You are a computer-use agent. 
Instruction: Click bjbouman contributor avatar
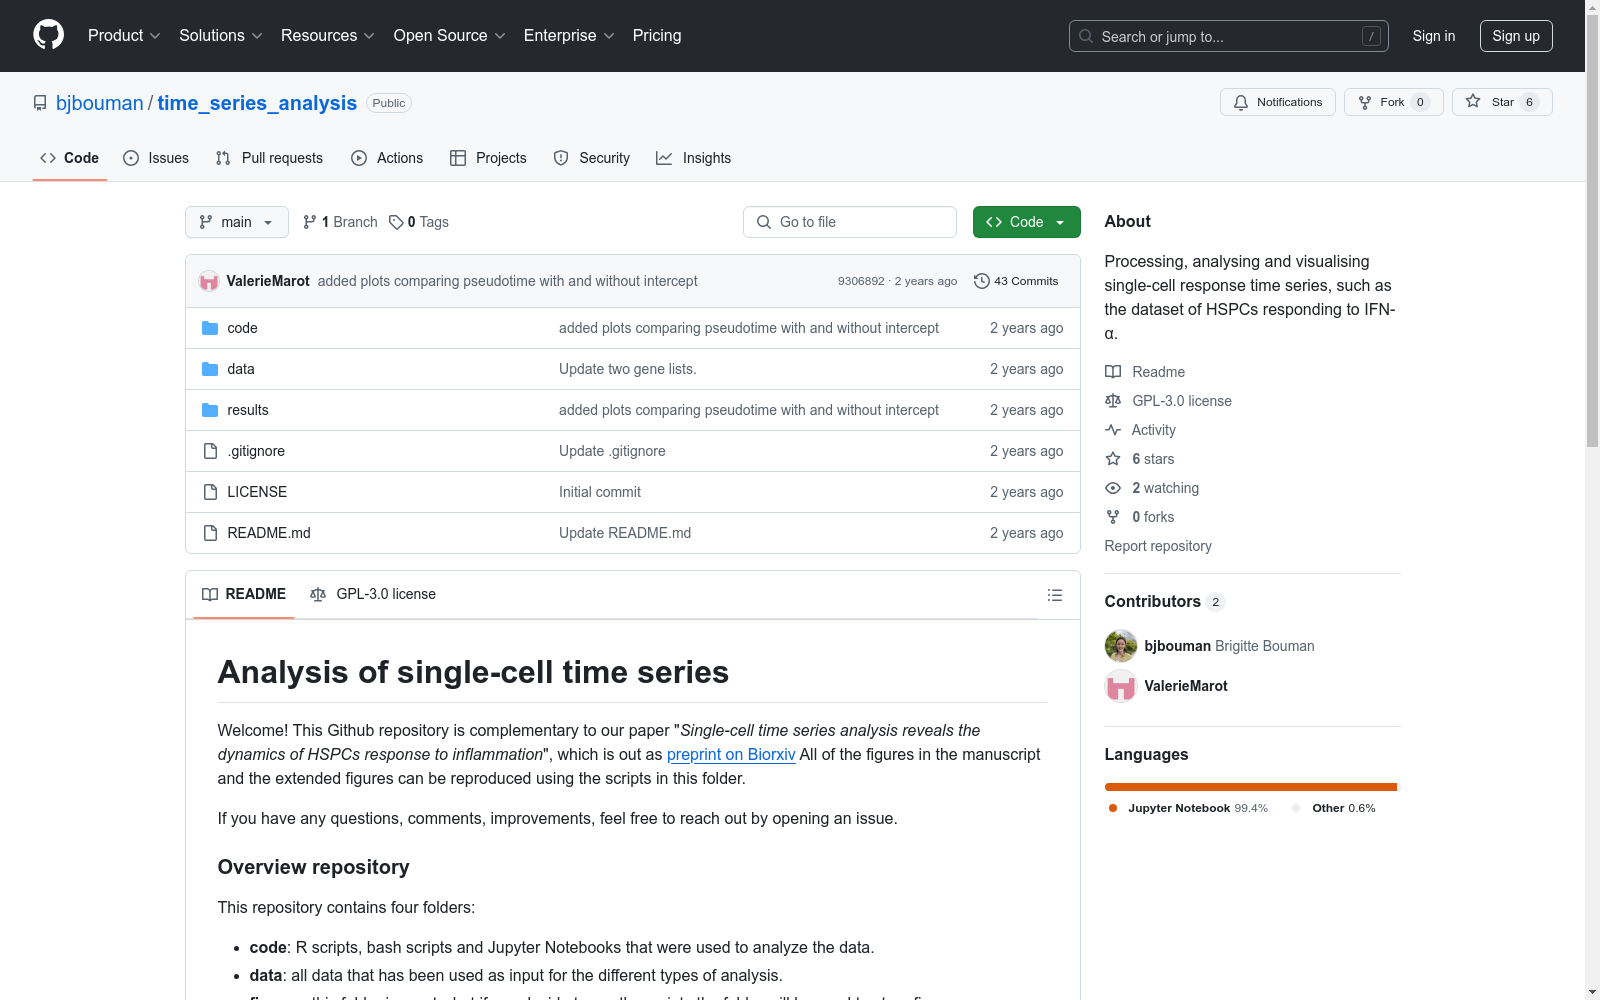coord(1121,646)
